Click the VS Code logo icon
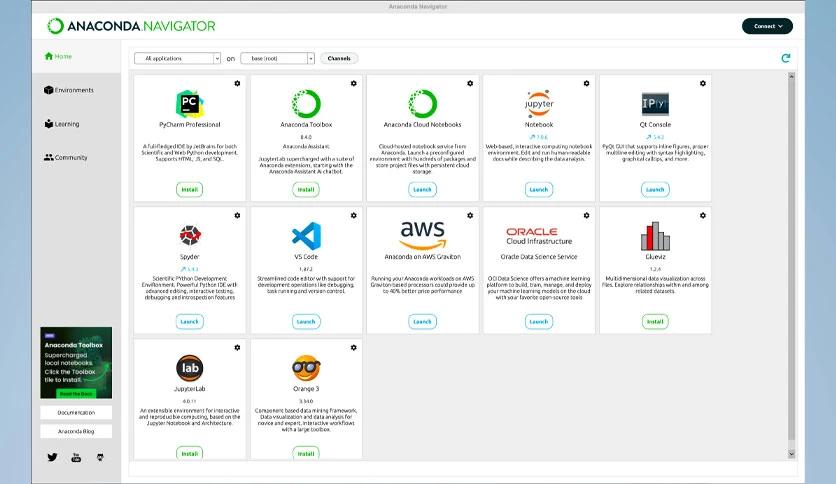Screen dimensions: 836x484 [x=307, y=236]
